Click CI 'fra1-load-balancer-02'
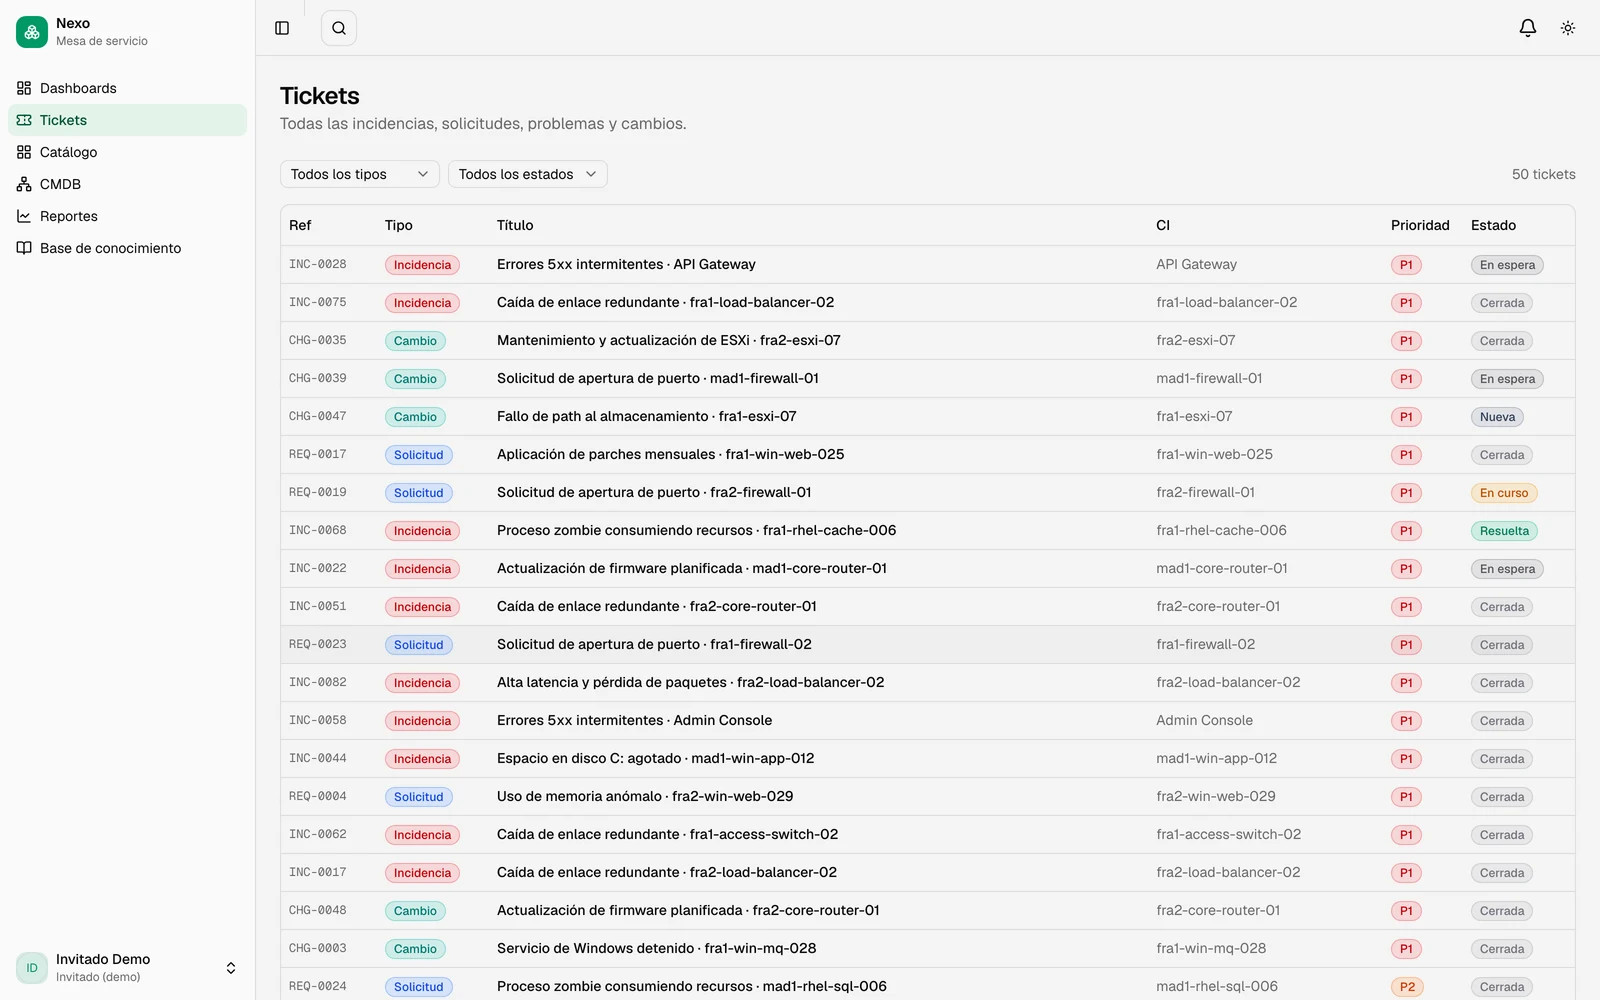 (x=1226, y=303)
